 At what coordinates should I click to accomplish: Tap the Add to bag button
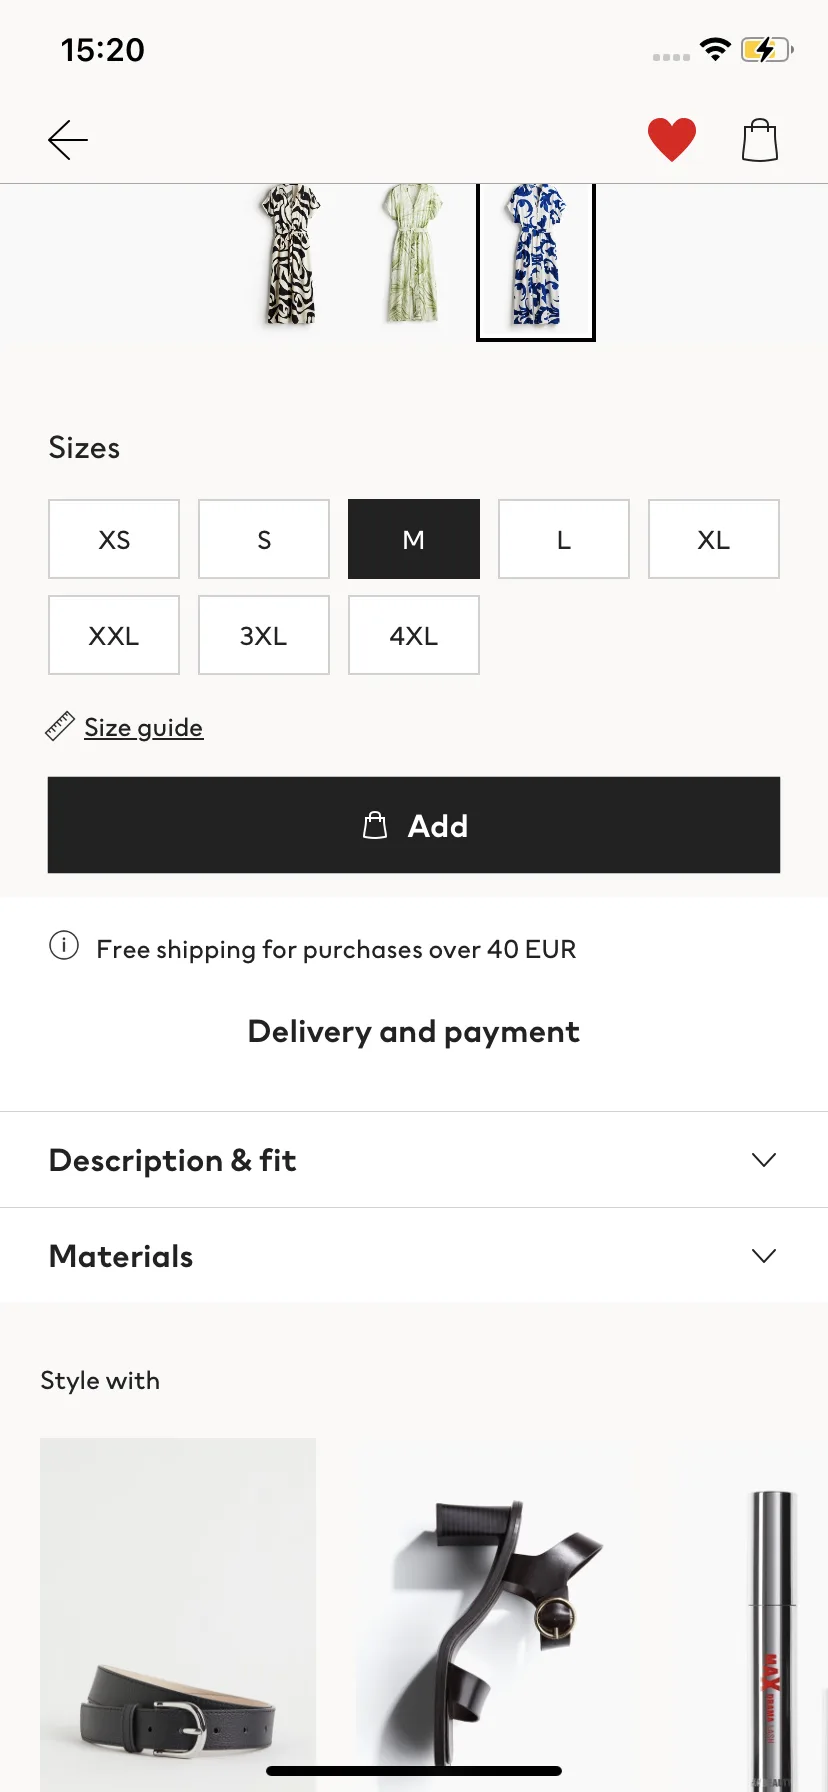coord(414,825)
